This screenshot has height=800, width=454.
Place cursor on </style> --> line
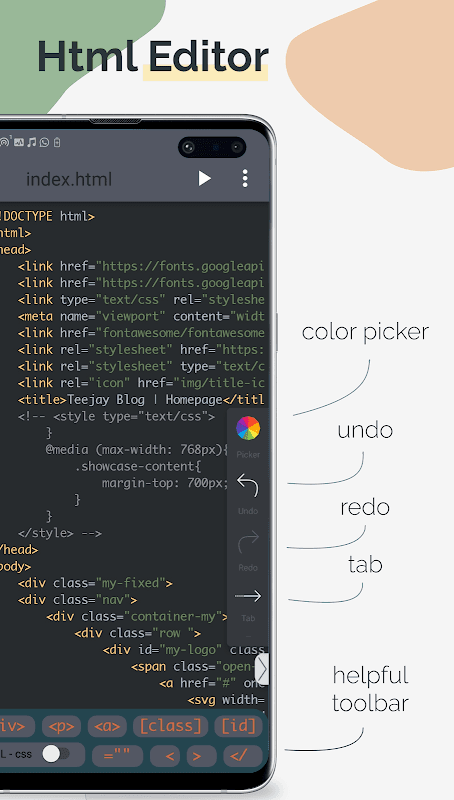60,533
